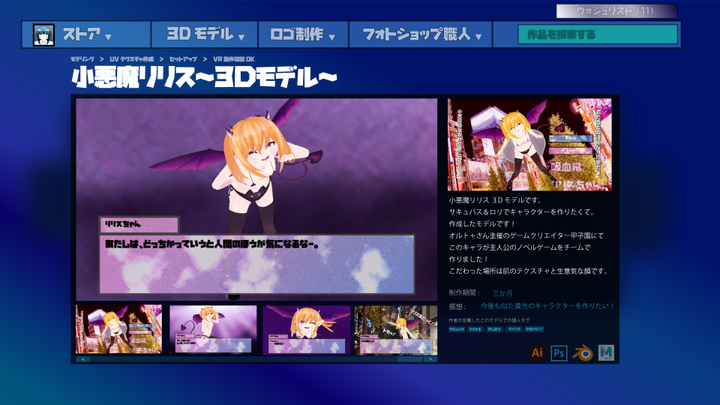Click the Blender logo icon

582,353
